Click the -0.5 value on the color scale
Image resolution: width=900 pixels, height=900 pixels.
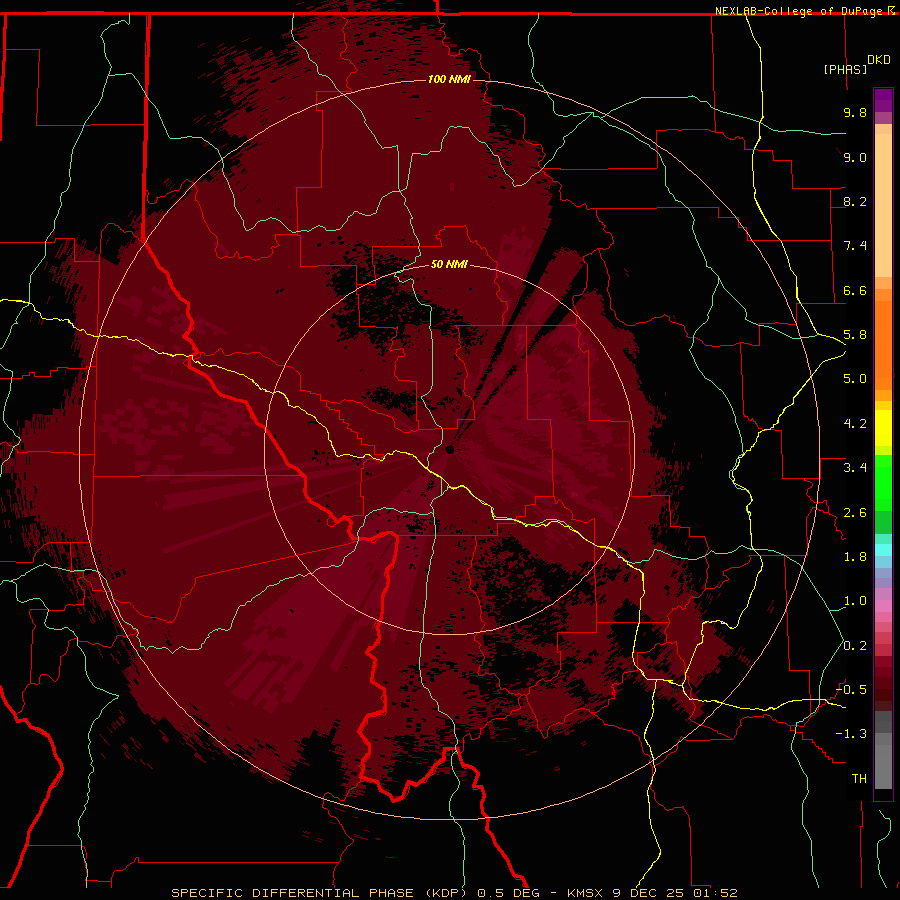click(851, 690)
